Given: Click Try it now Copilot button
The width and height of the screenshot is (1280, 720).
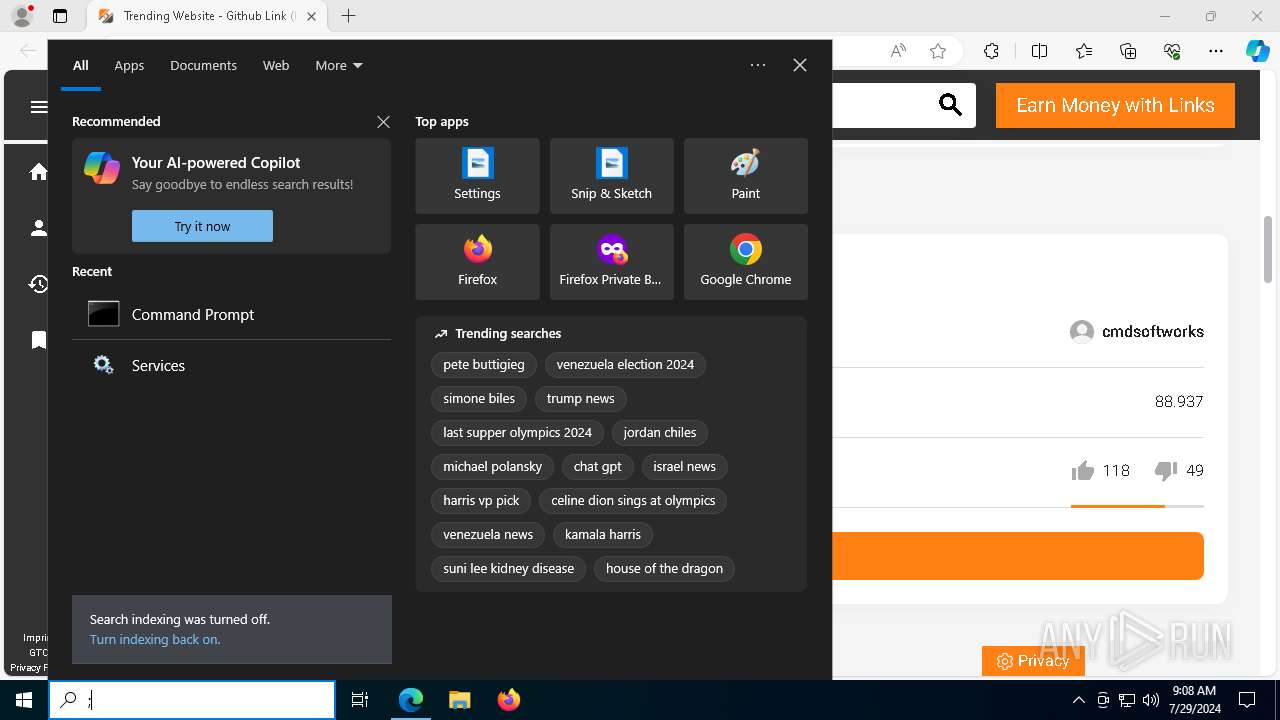Looking at the screenshot, I should [202, 226].
